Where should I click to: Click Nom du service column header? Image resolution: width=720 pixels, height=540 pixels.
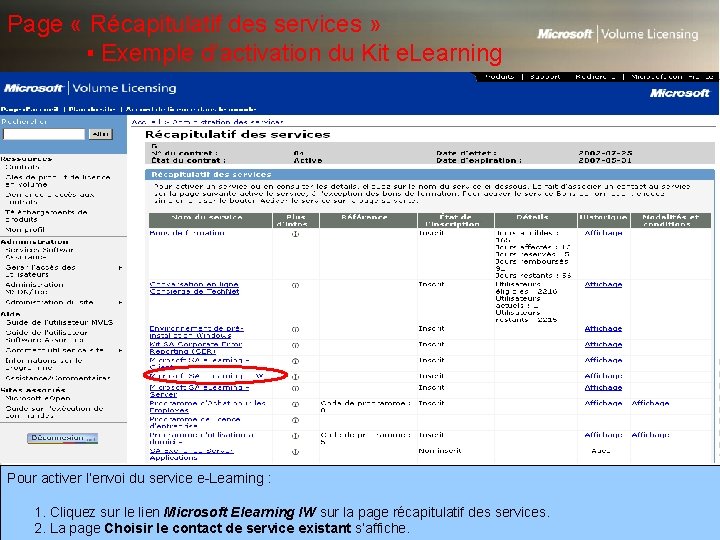pos(210,220)
